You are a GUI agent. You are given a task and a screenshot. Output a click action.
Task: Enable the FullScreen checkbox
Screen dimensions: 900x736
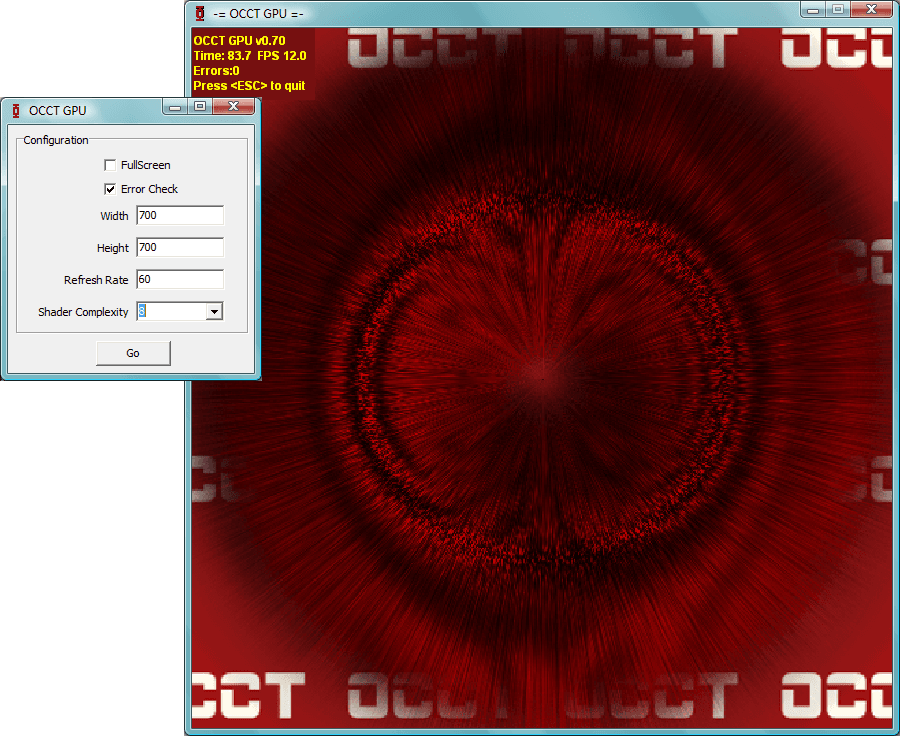point(110,165)
